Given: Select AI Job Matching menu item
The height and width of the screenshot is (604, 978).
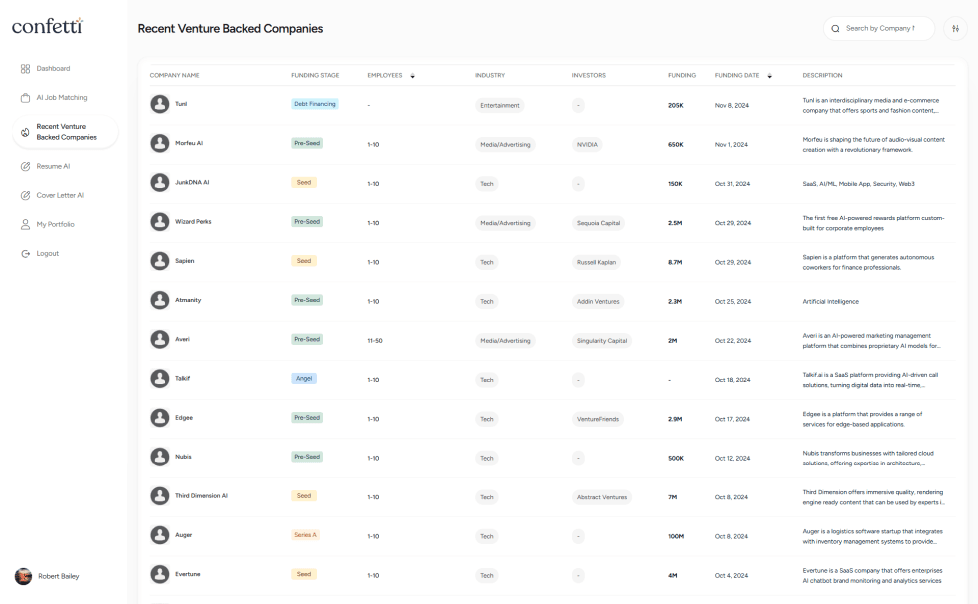Looking at the screenshot, I should [x=62, y=98].
